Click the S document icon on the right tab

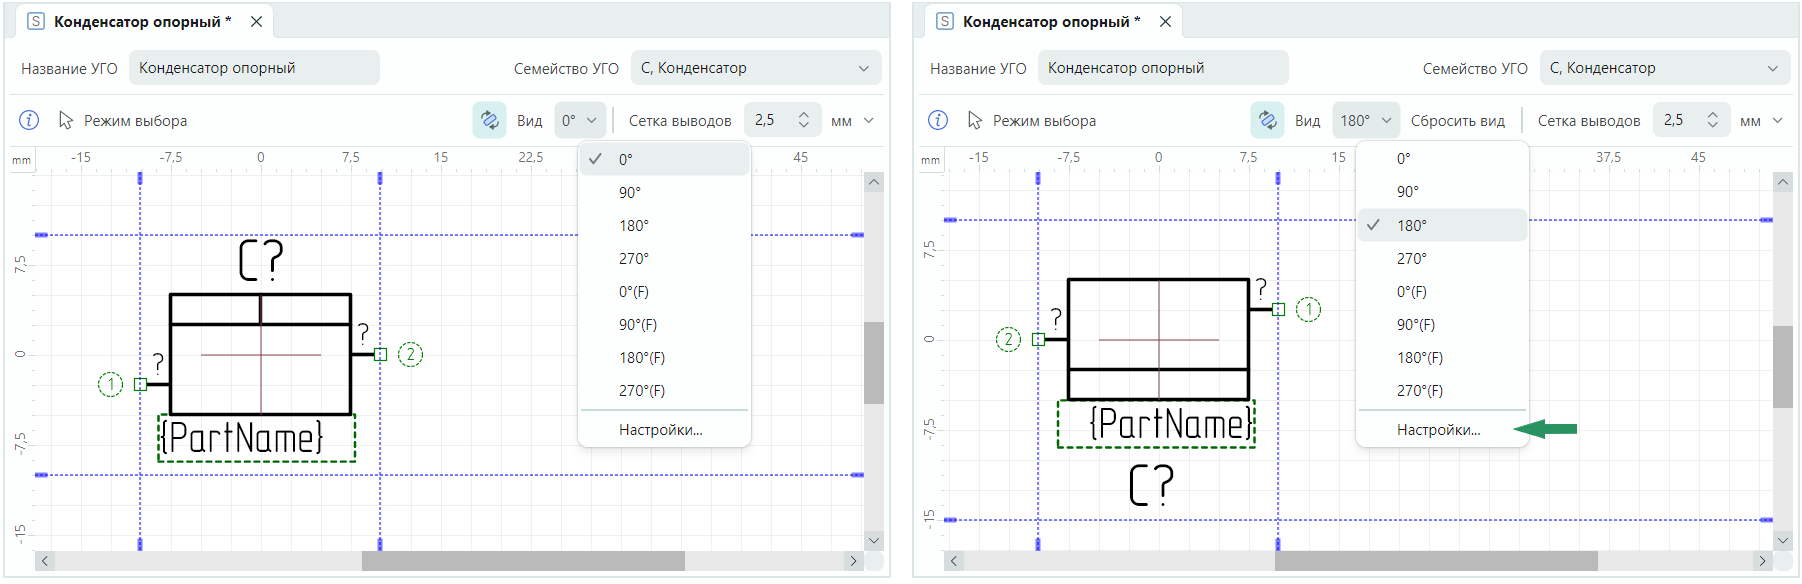(945, 21)
